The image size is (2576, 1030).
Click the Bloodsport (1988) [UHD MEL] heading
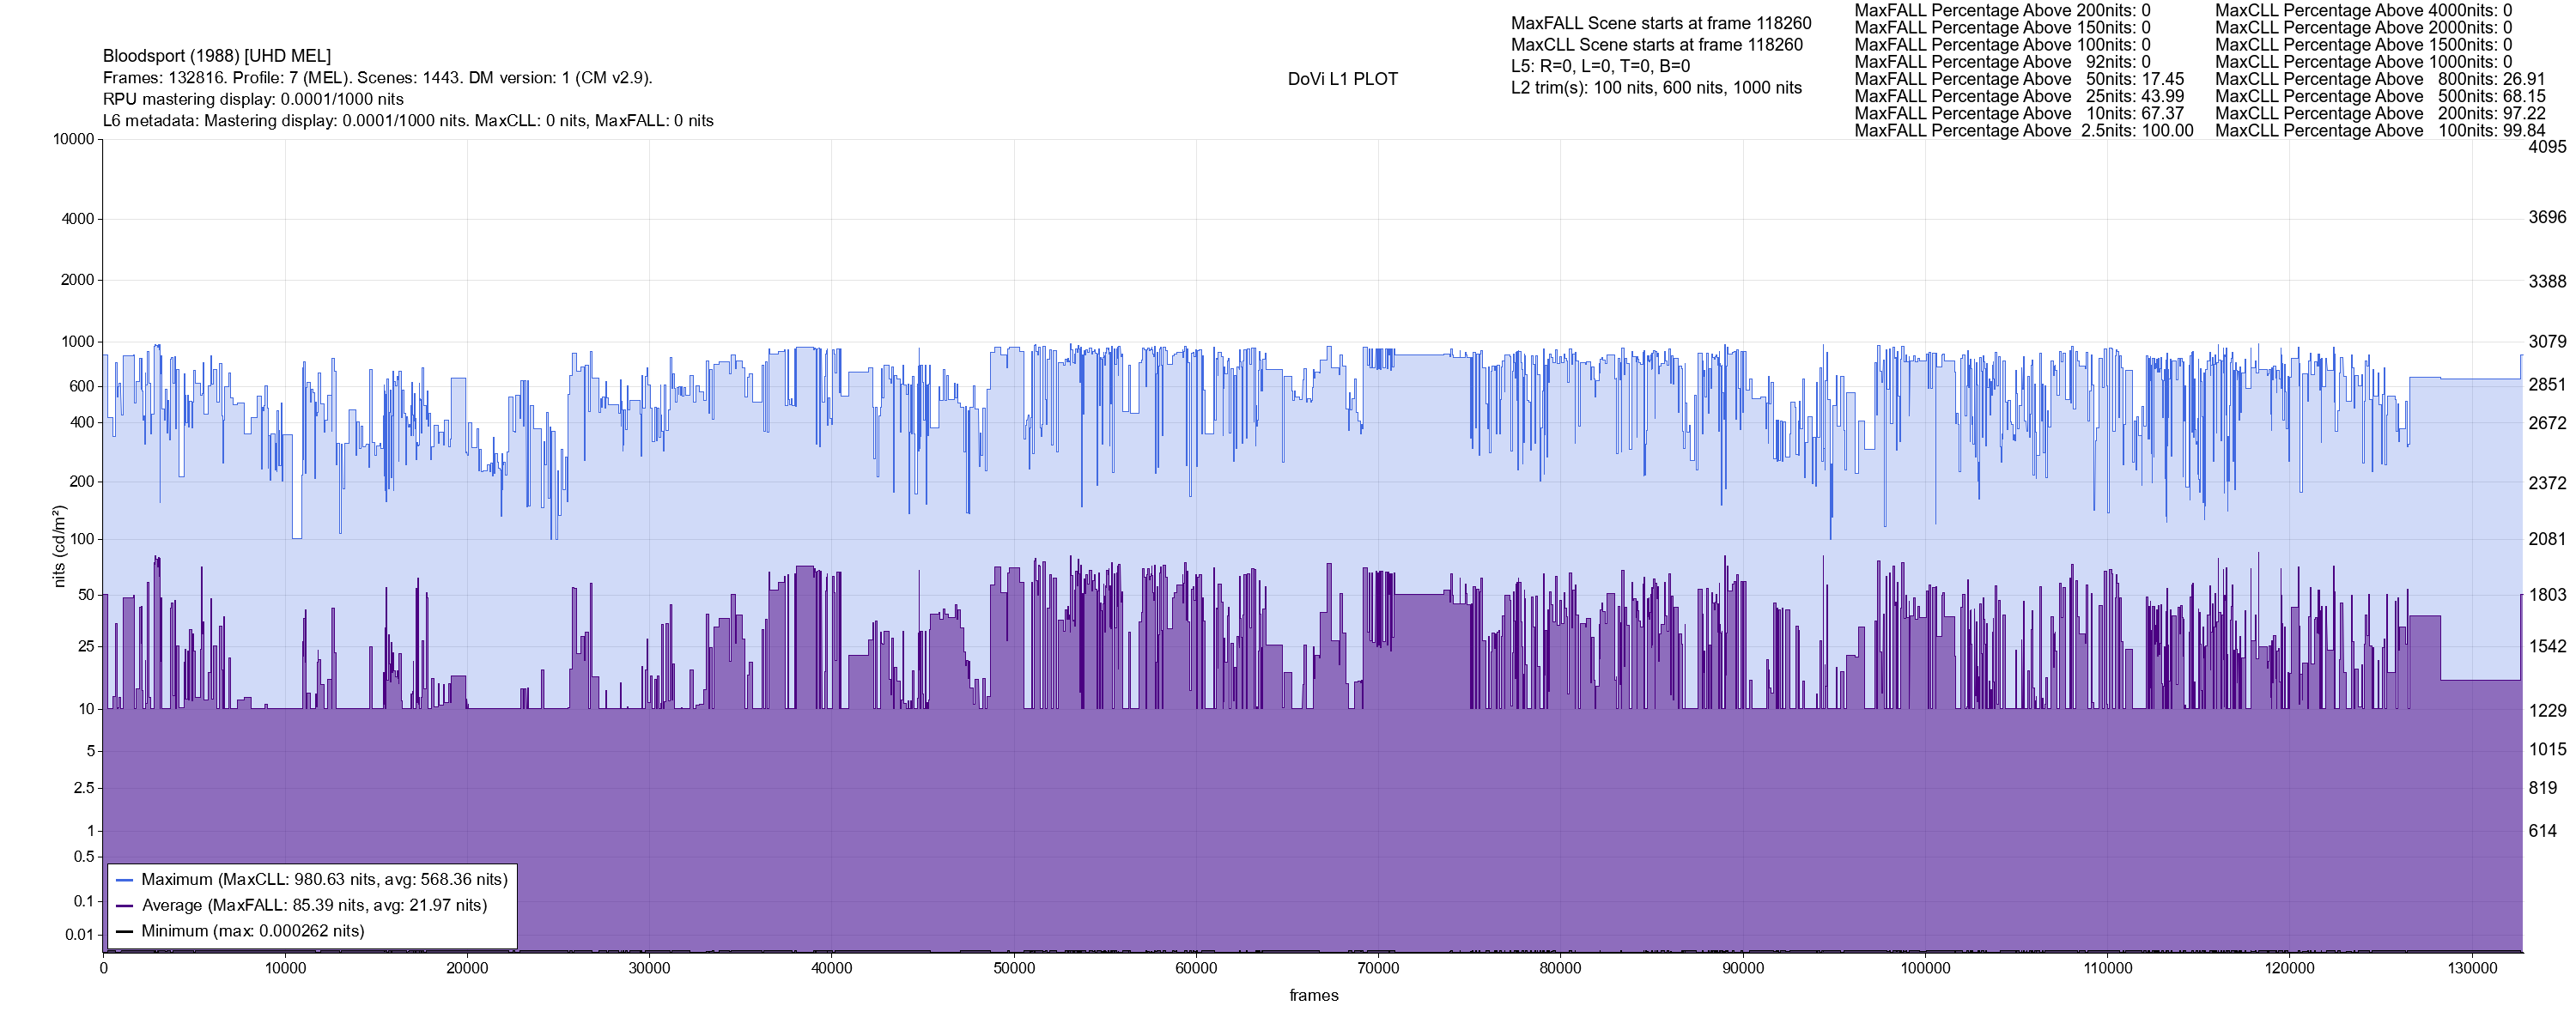(x=216, y=56)
